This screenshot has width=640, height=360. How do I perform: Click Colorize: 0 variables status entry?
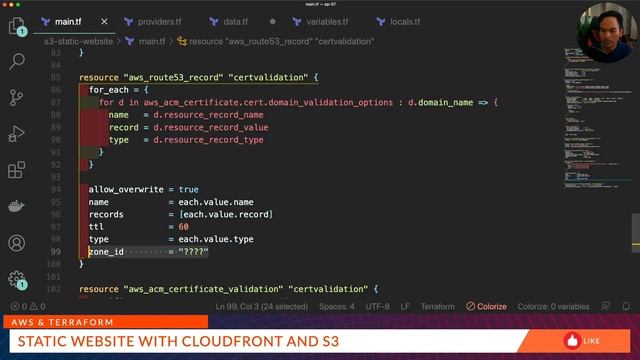[x=553, y=306]
